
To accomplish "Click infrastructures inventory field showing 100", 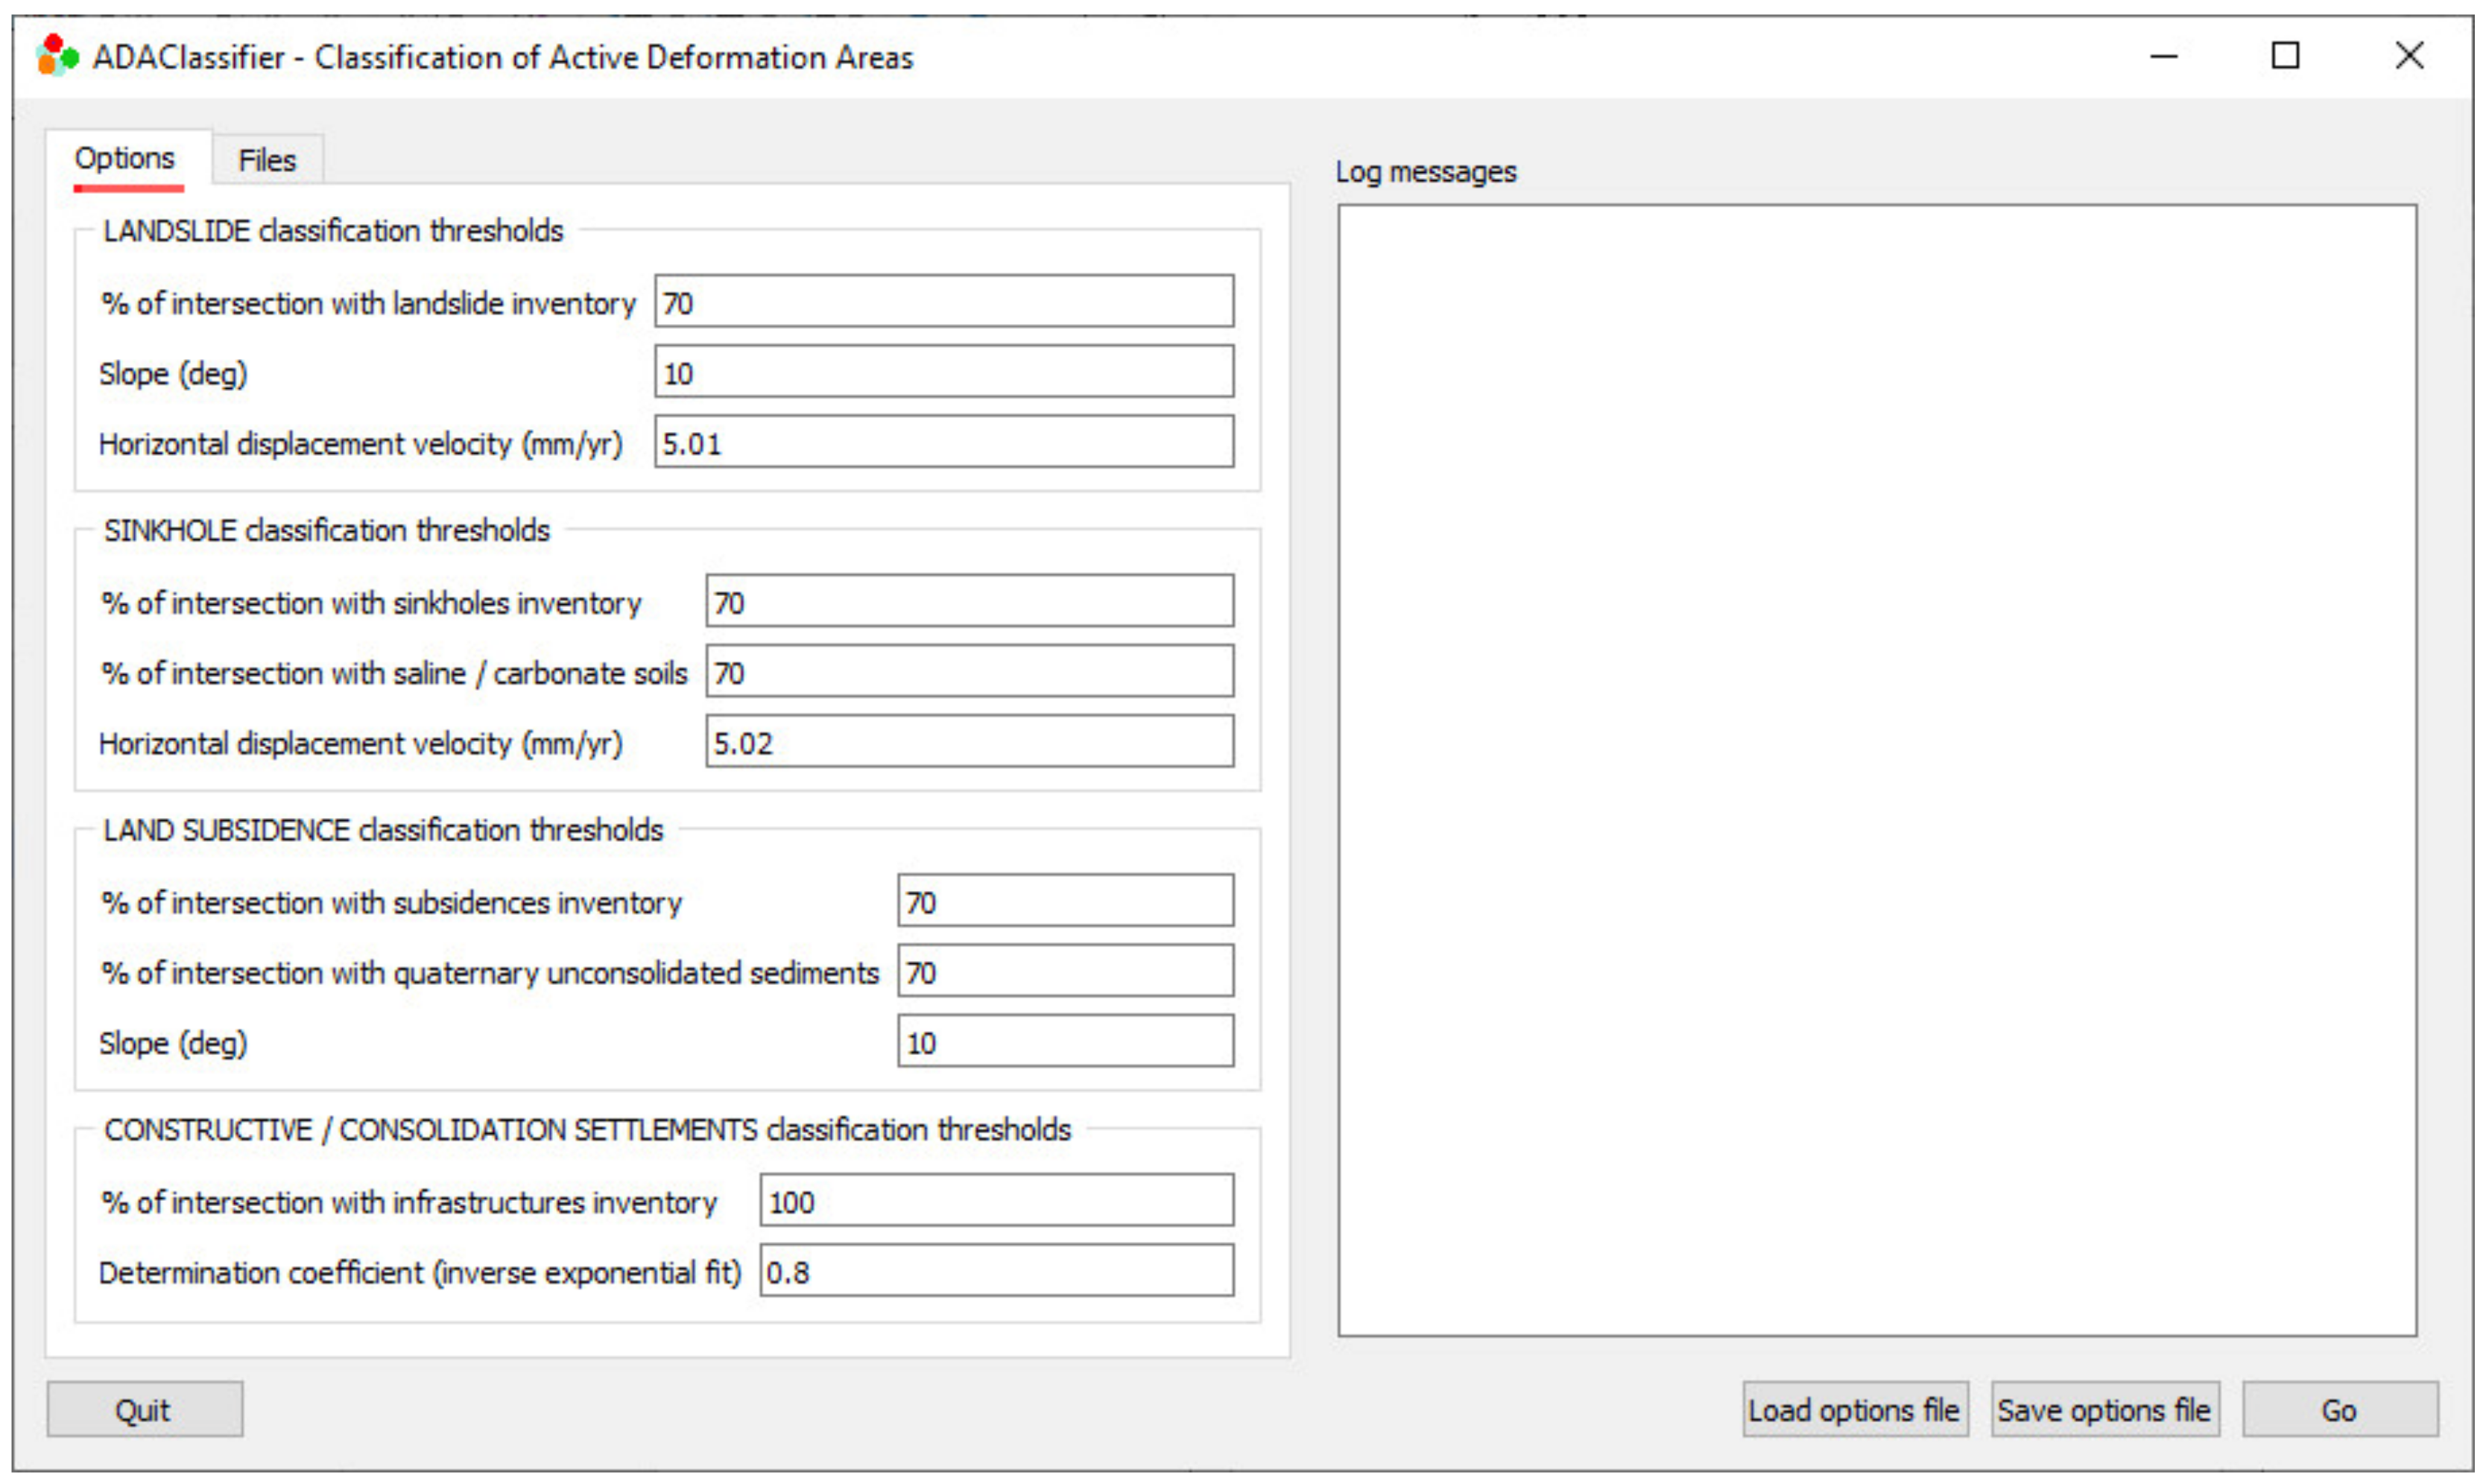I will coord(996,1201).
